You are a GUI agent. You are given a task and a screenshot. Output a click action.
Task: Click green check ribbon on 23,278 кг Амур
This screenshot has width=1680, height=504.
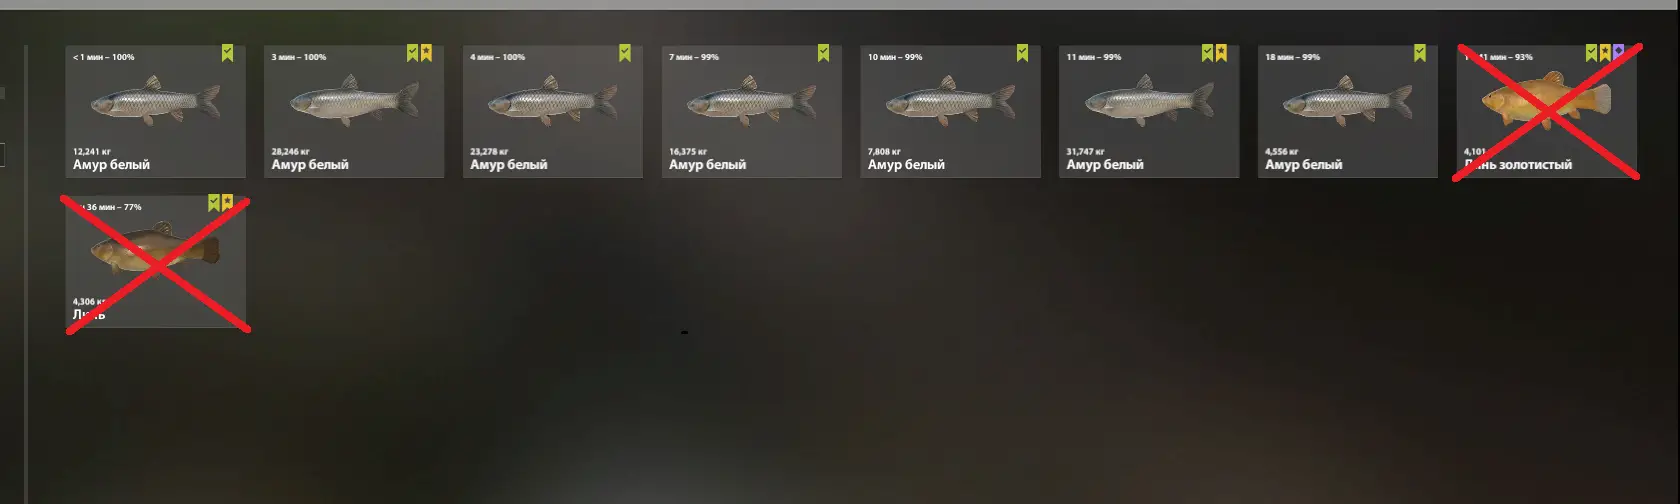pos(625,53)
